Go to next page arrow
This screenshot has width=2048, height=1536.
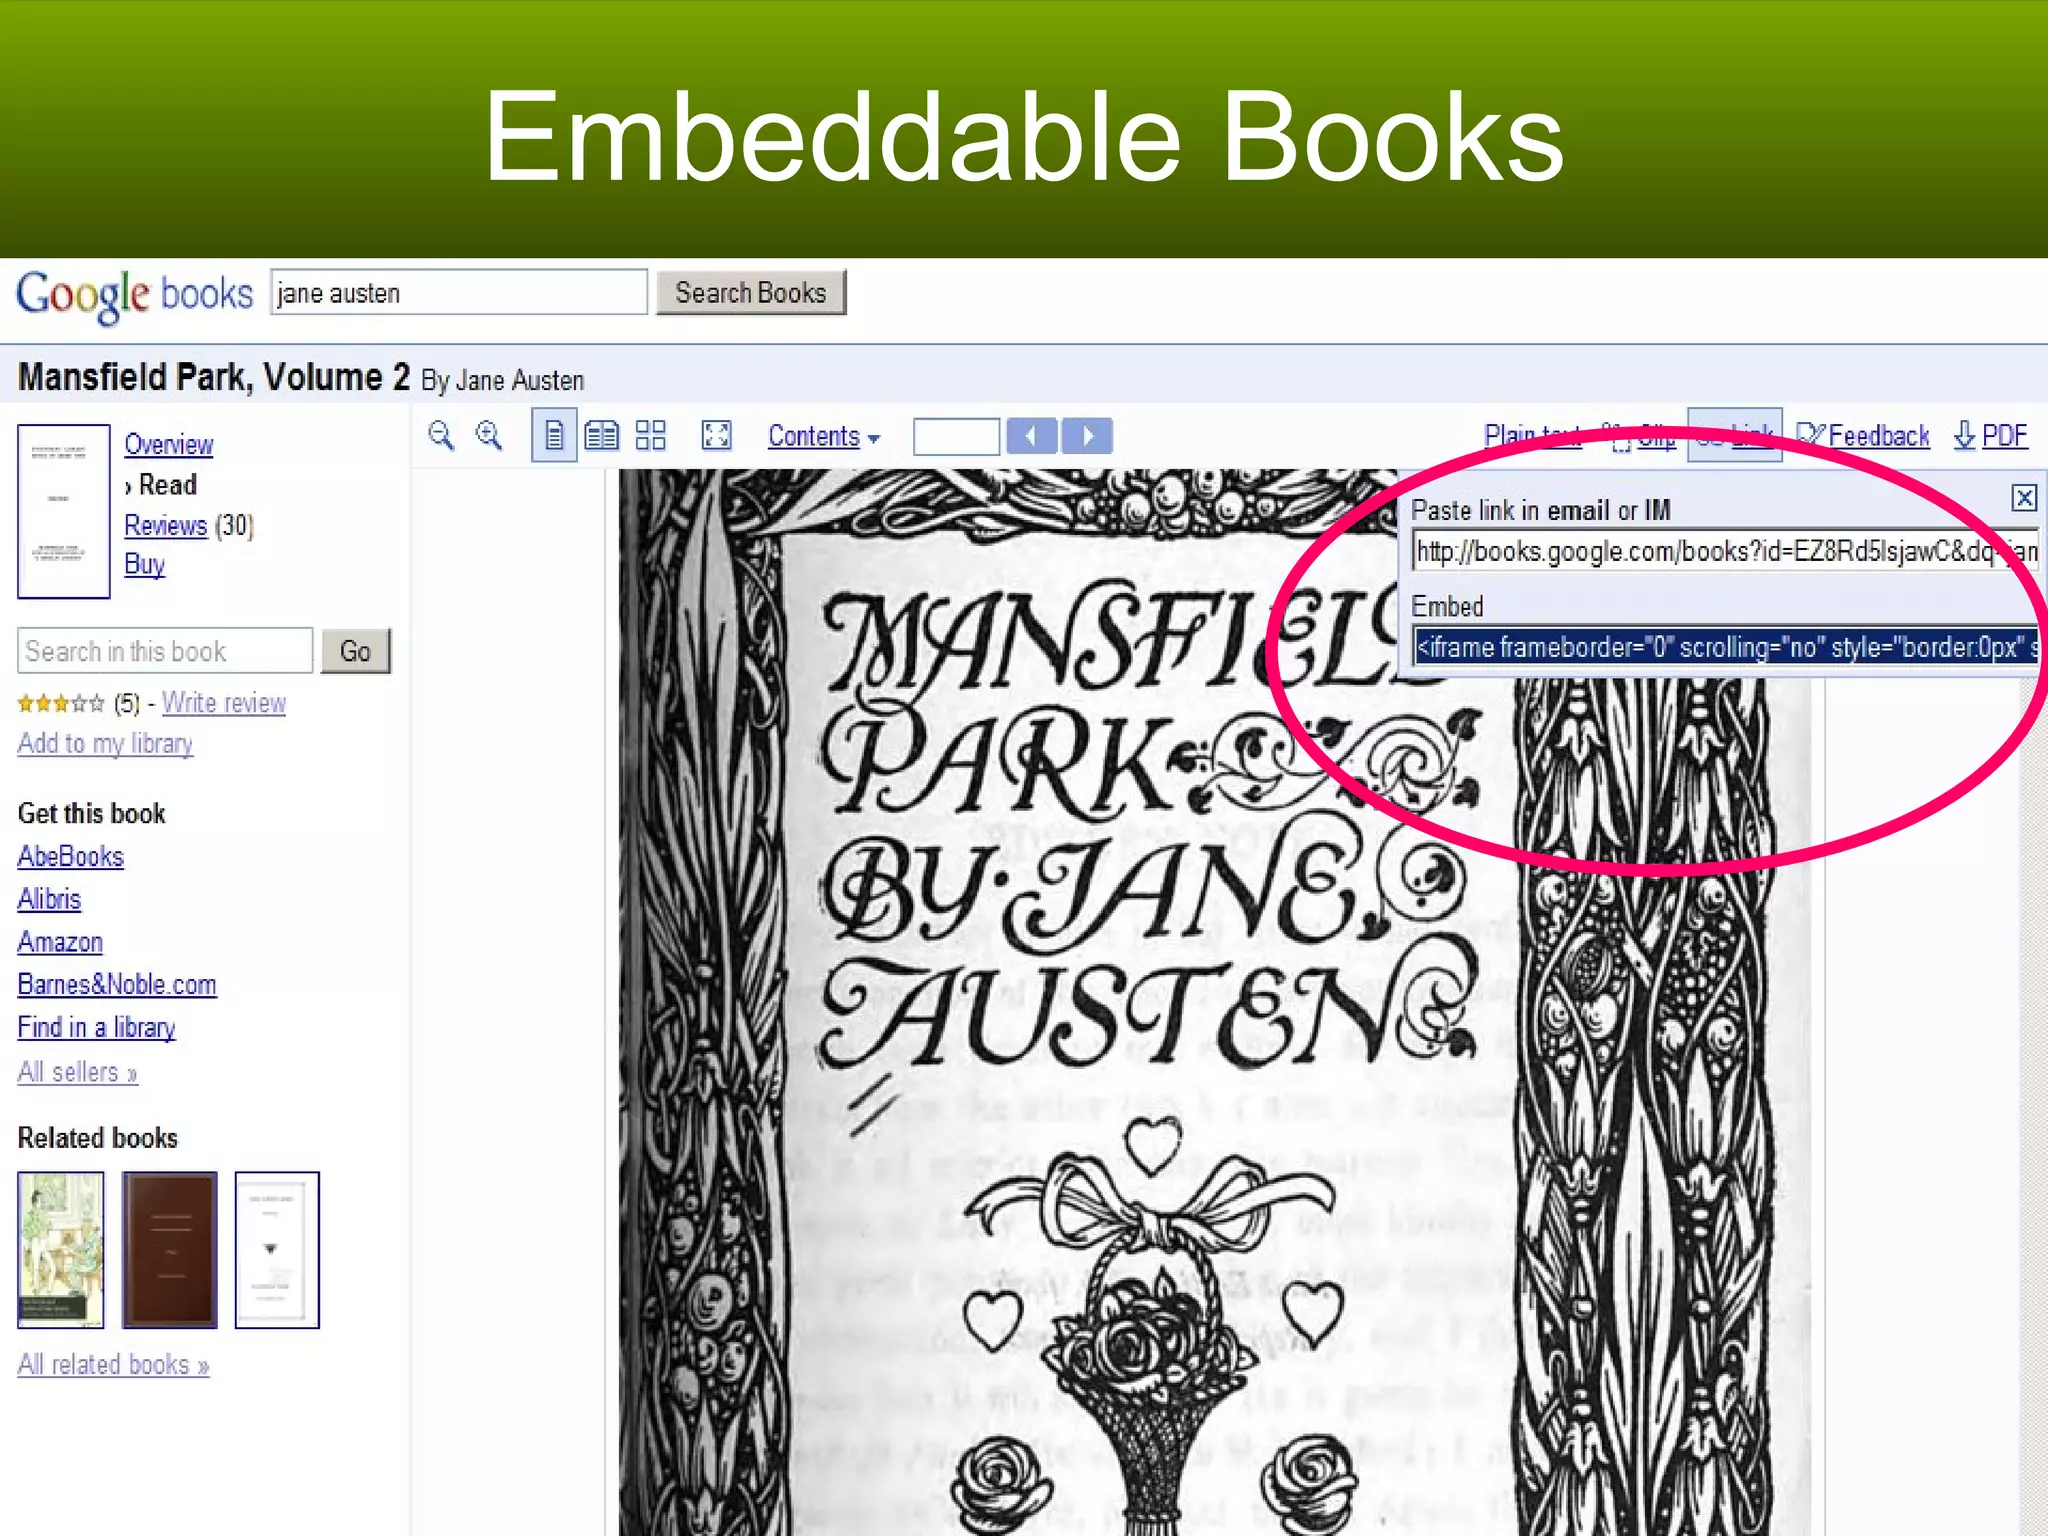(x=1087, y=436)
